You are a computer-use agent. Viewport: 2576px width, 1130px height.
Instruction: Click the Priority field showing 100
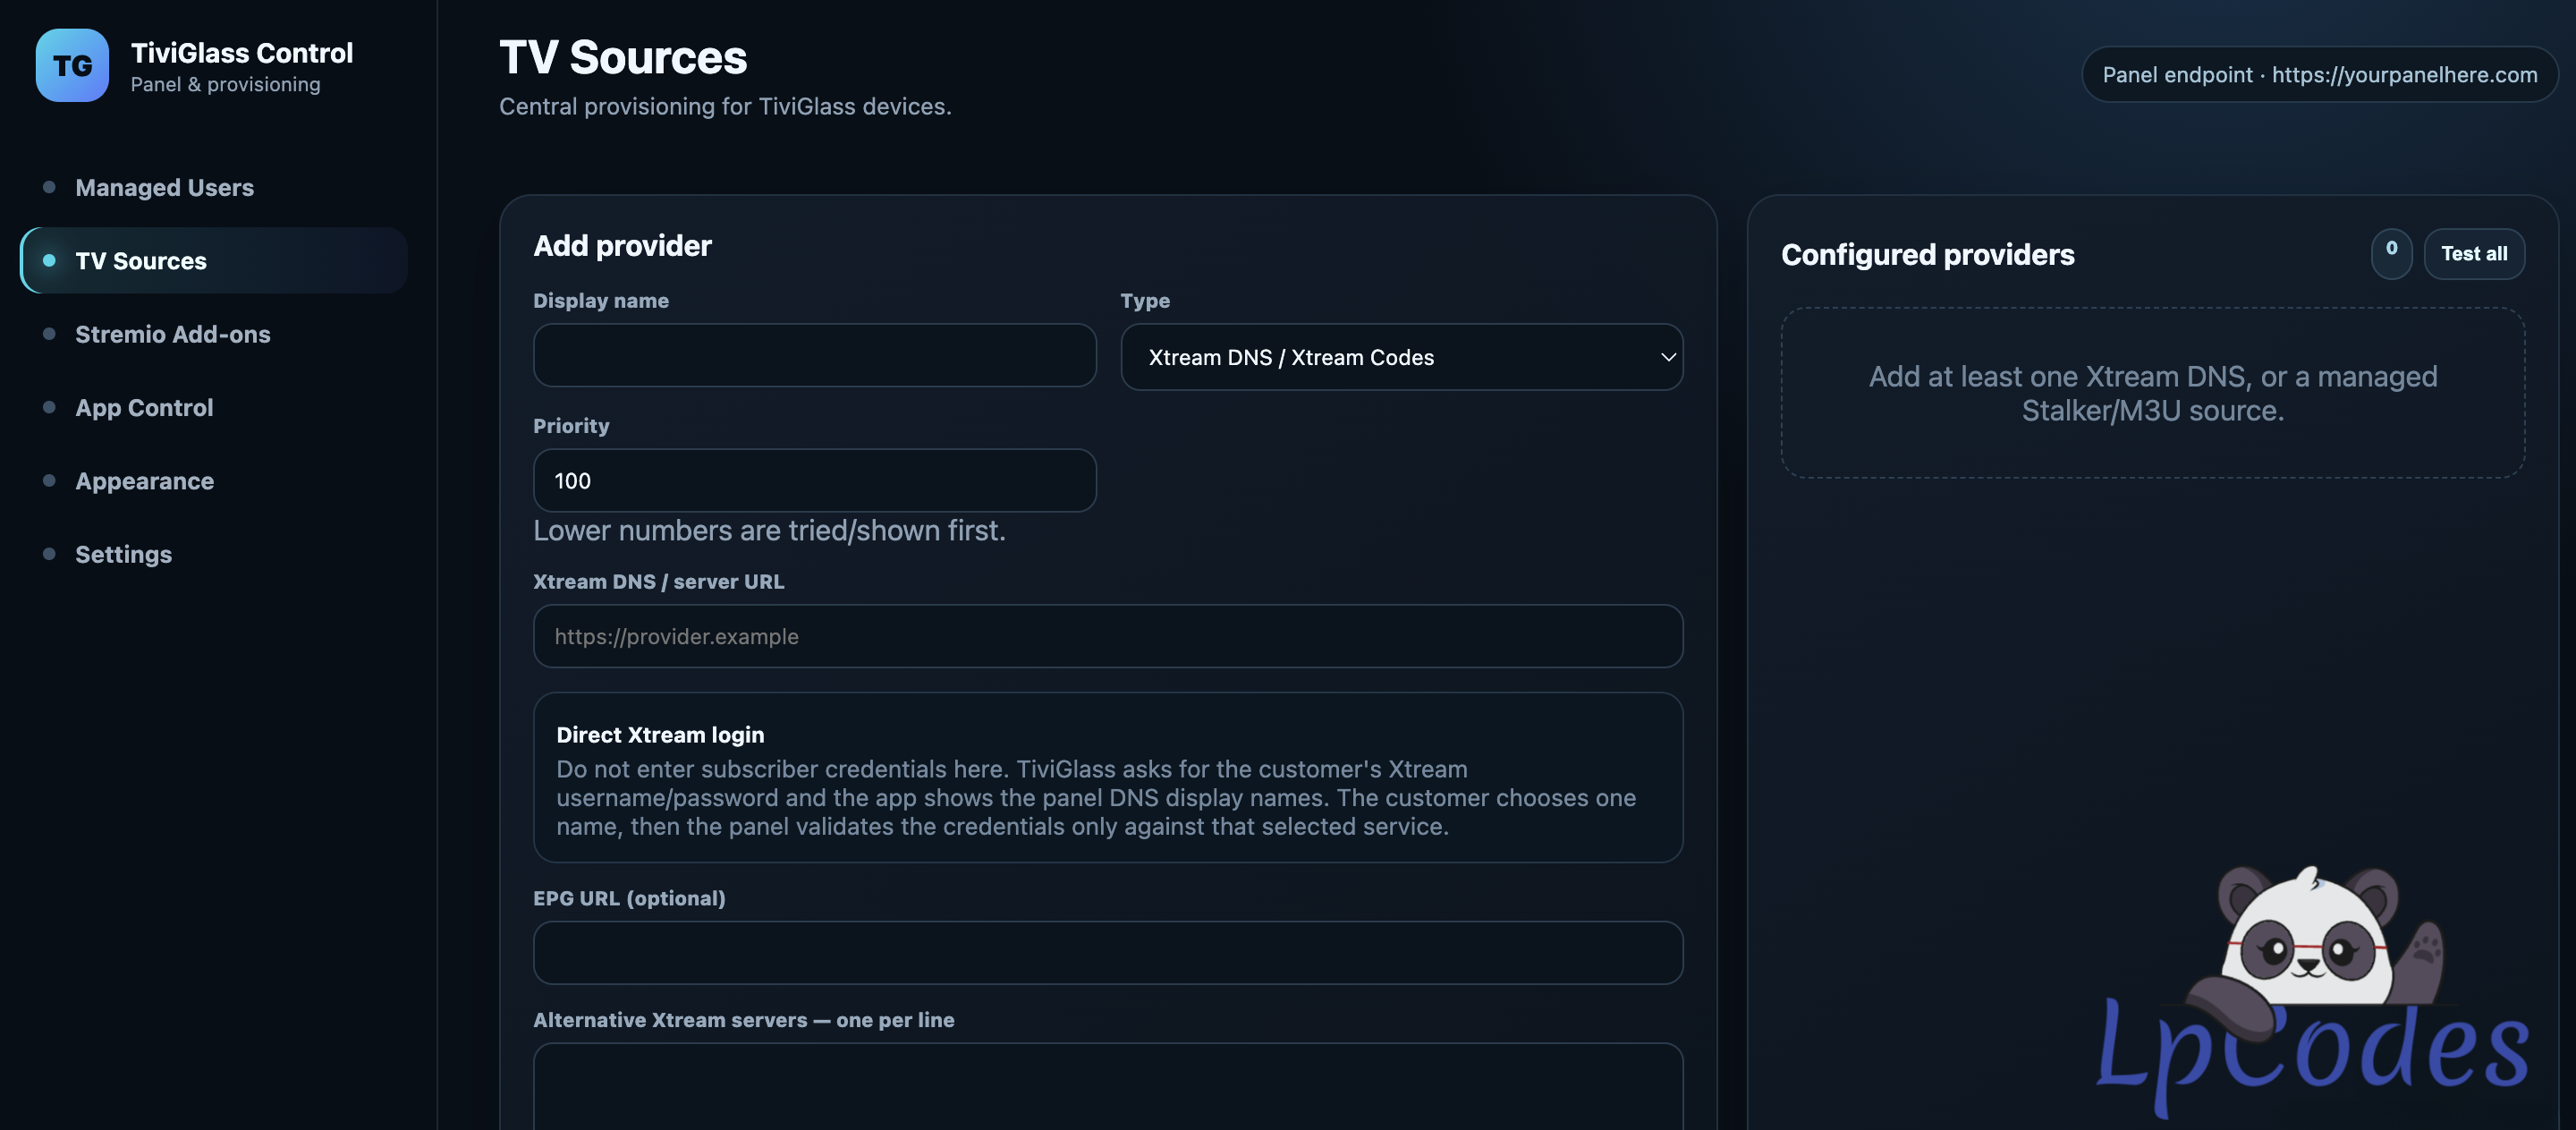815,481
